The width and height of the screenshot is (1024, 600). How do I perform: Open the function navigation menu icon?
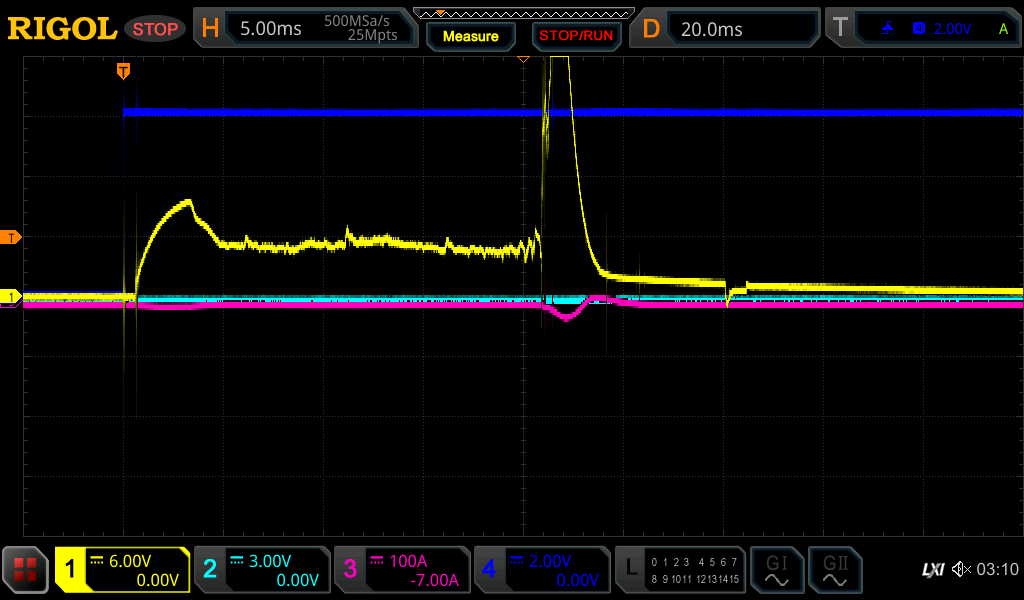[x=26, y=570]
